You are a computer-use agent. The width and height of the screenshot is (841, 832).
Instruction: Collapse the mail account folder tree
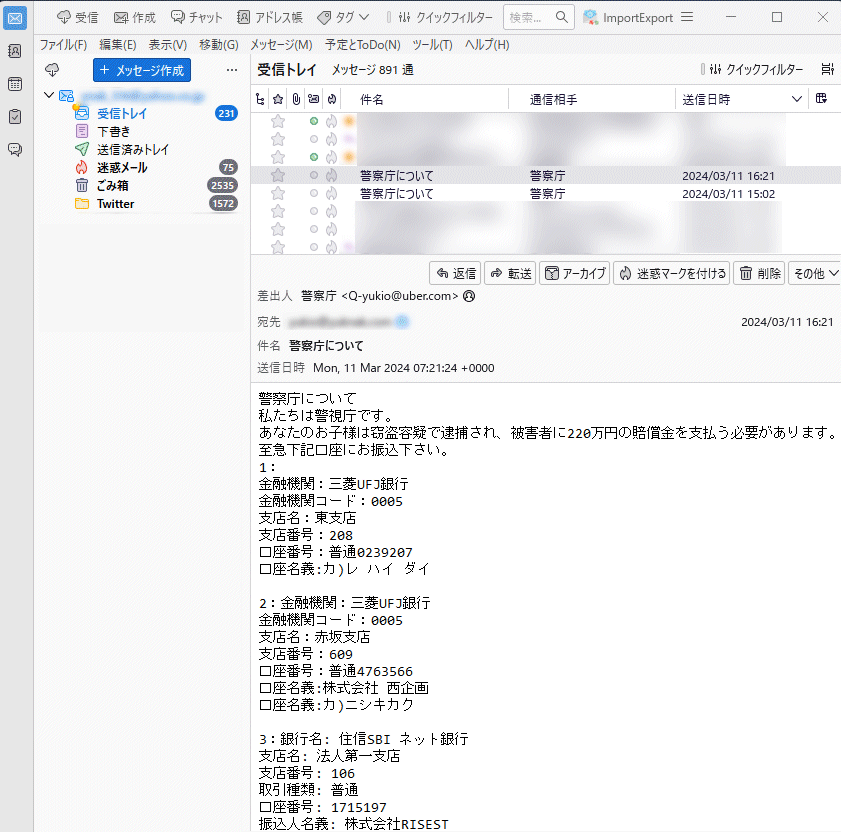click(48, 96)
